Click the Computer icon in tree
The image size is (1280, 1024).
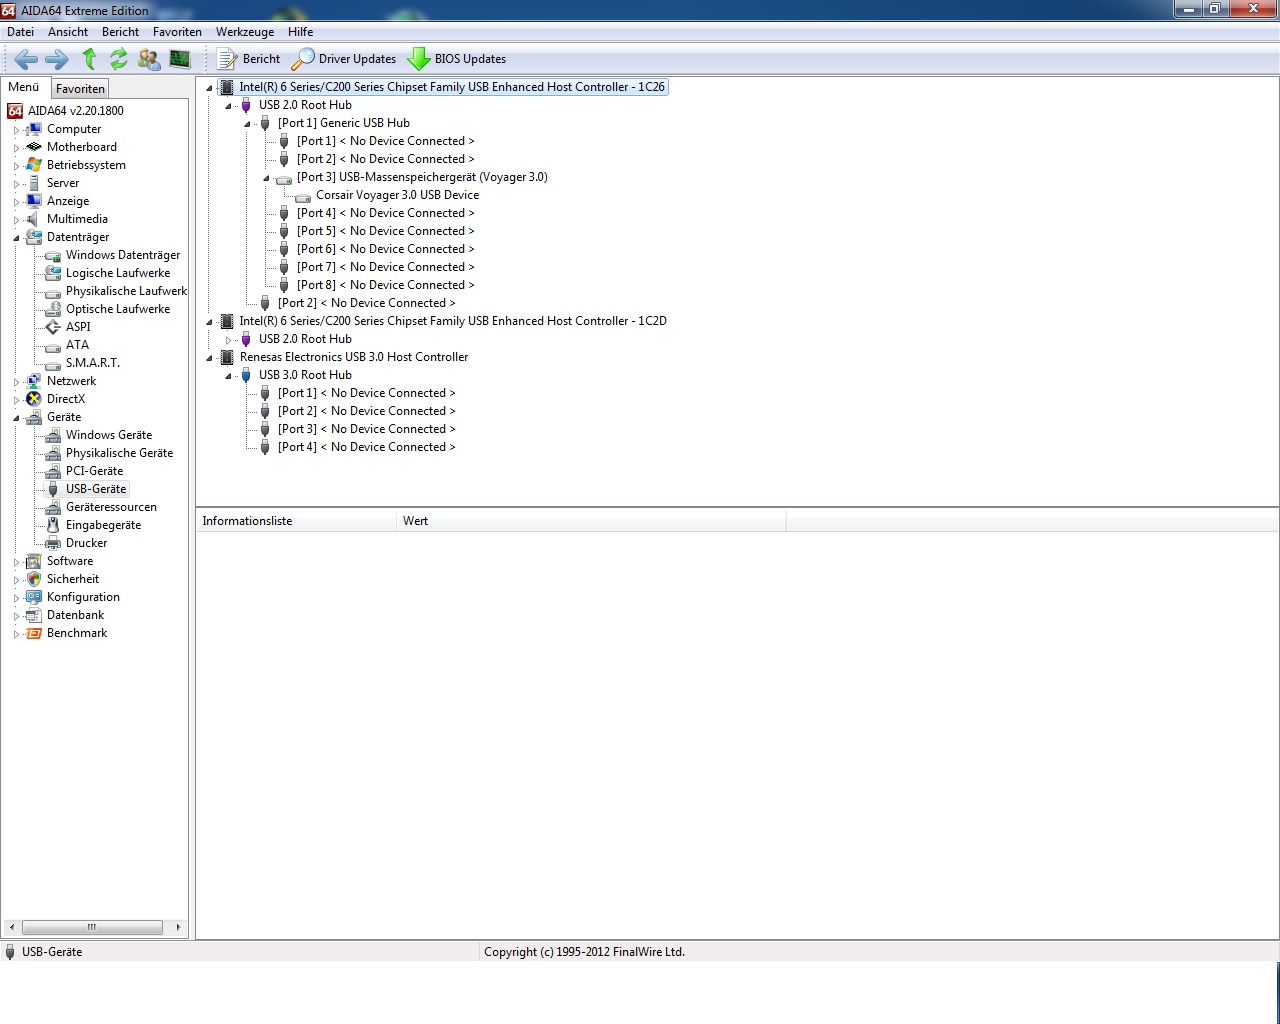pyautogui.click(x=34, y=129)
